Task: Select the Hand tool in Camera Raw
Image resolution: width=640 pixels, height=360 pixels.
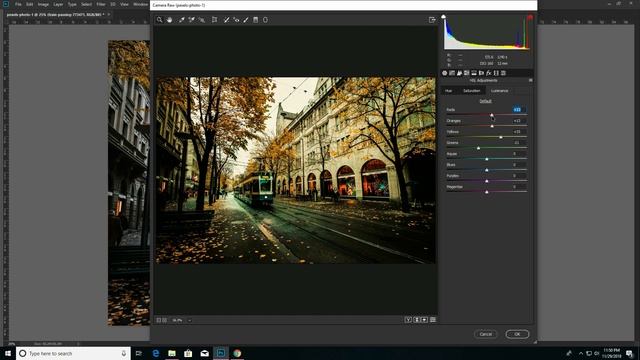Action: click(x=169, y=20)
